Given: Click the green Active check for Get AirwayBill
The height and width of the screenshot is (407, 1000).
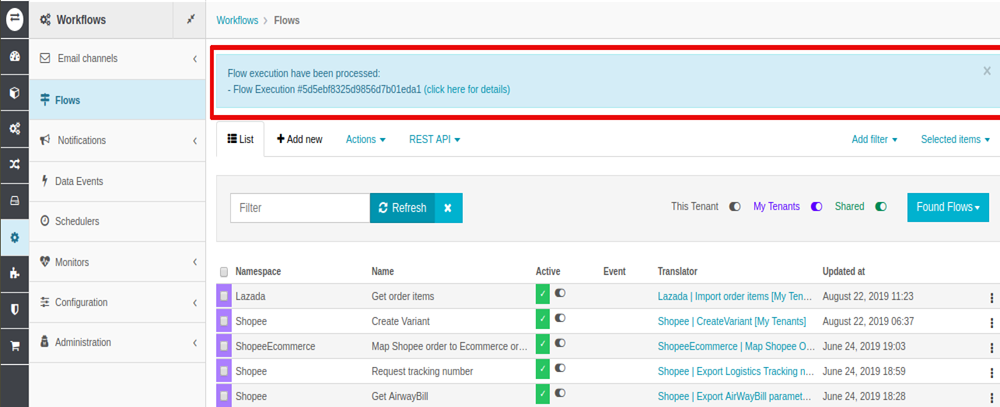Looking at the screenshot, I should pyautogui.click(x=542, y=396).
